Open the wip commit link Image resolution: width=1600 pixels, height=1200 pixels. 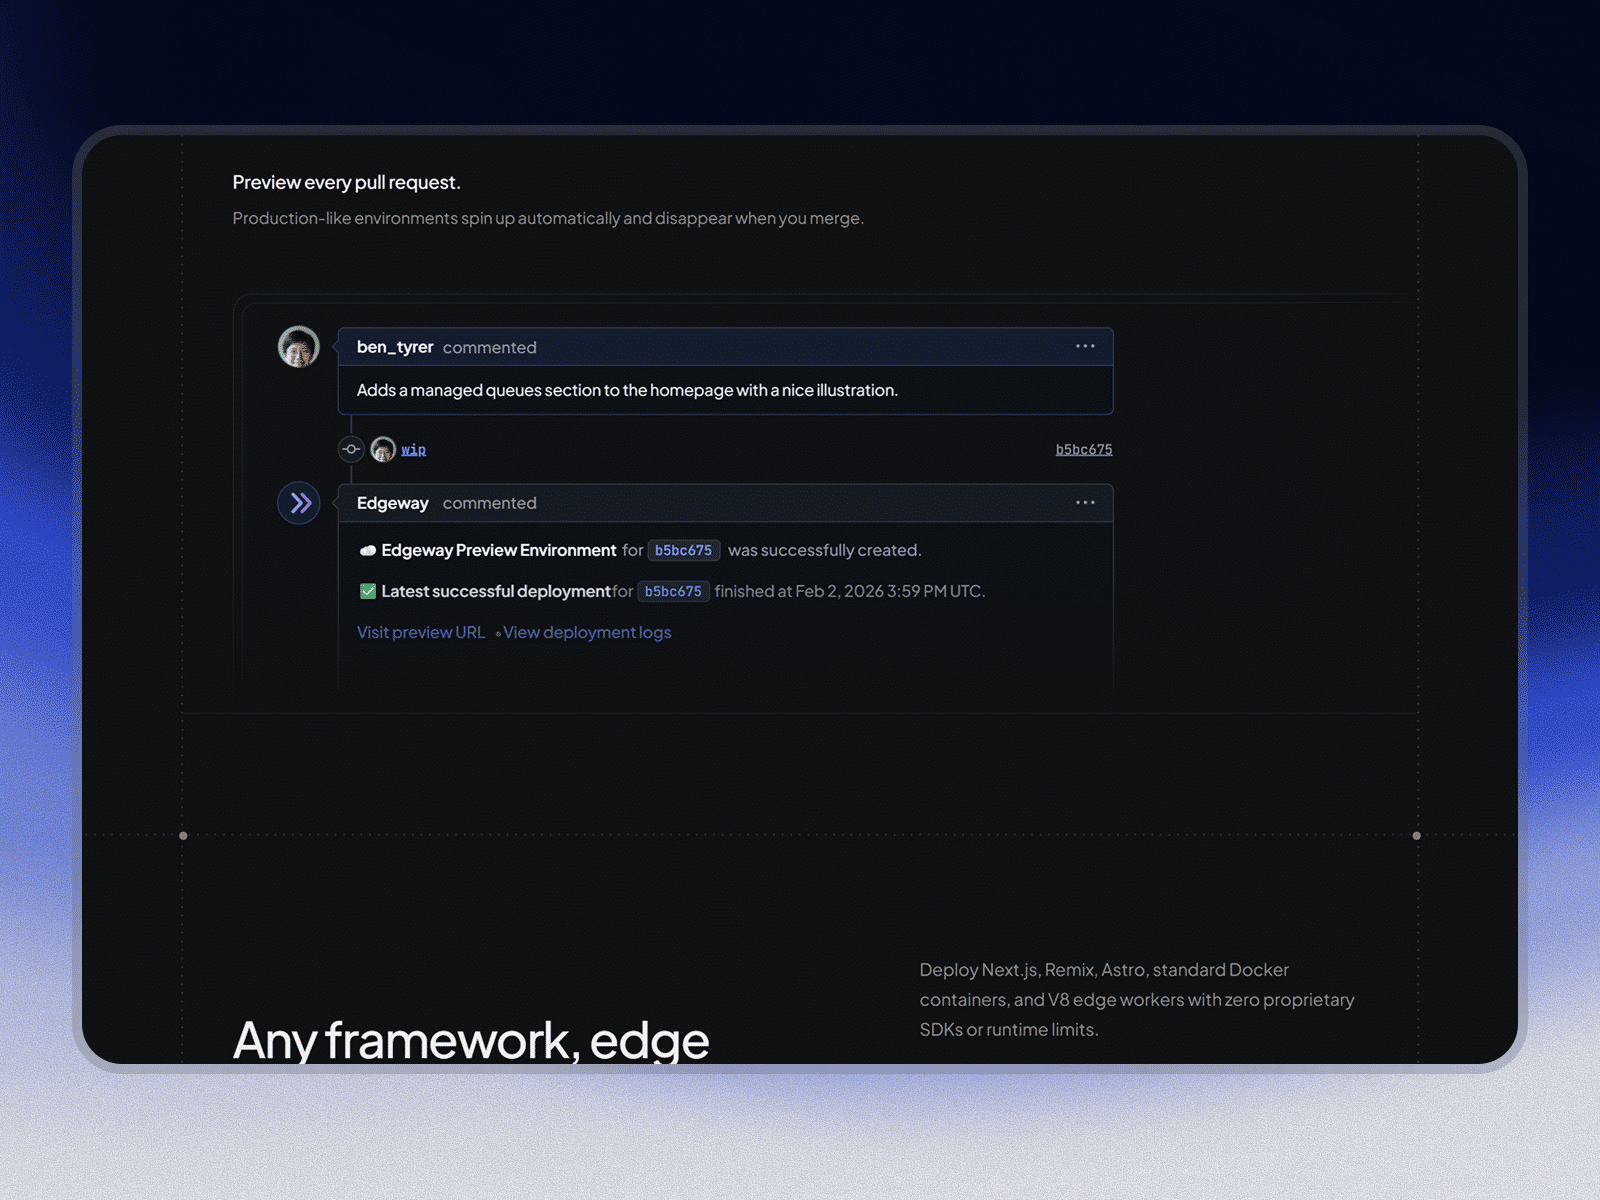coord(414,450)
